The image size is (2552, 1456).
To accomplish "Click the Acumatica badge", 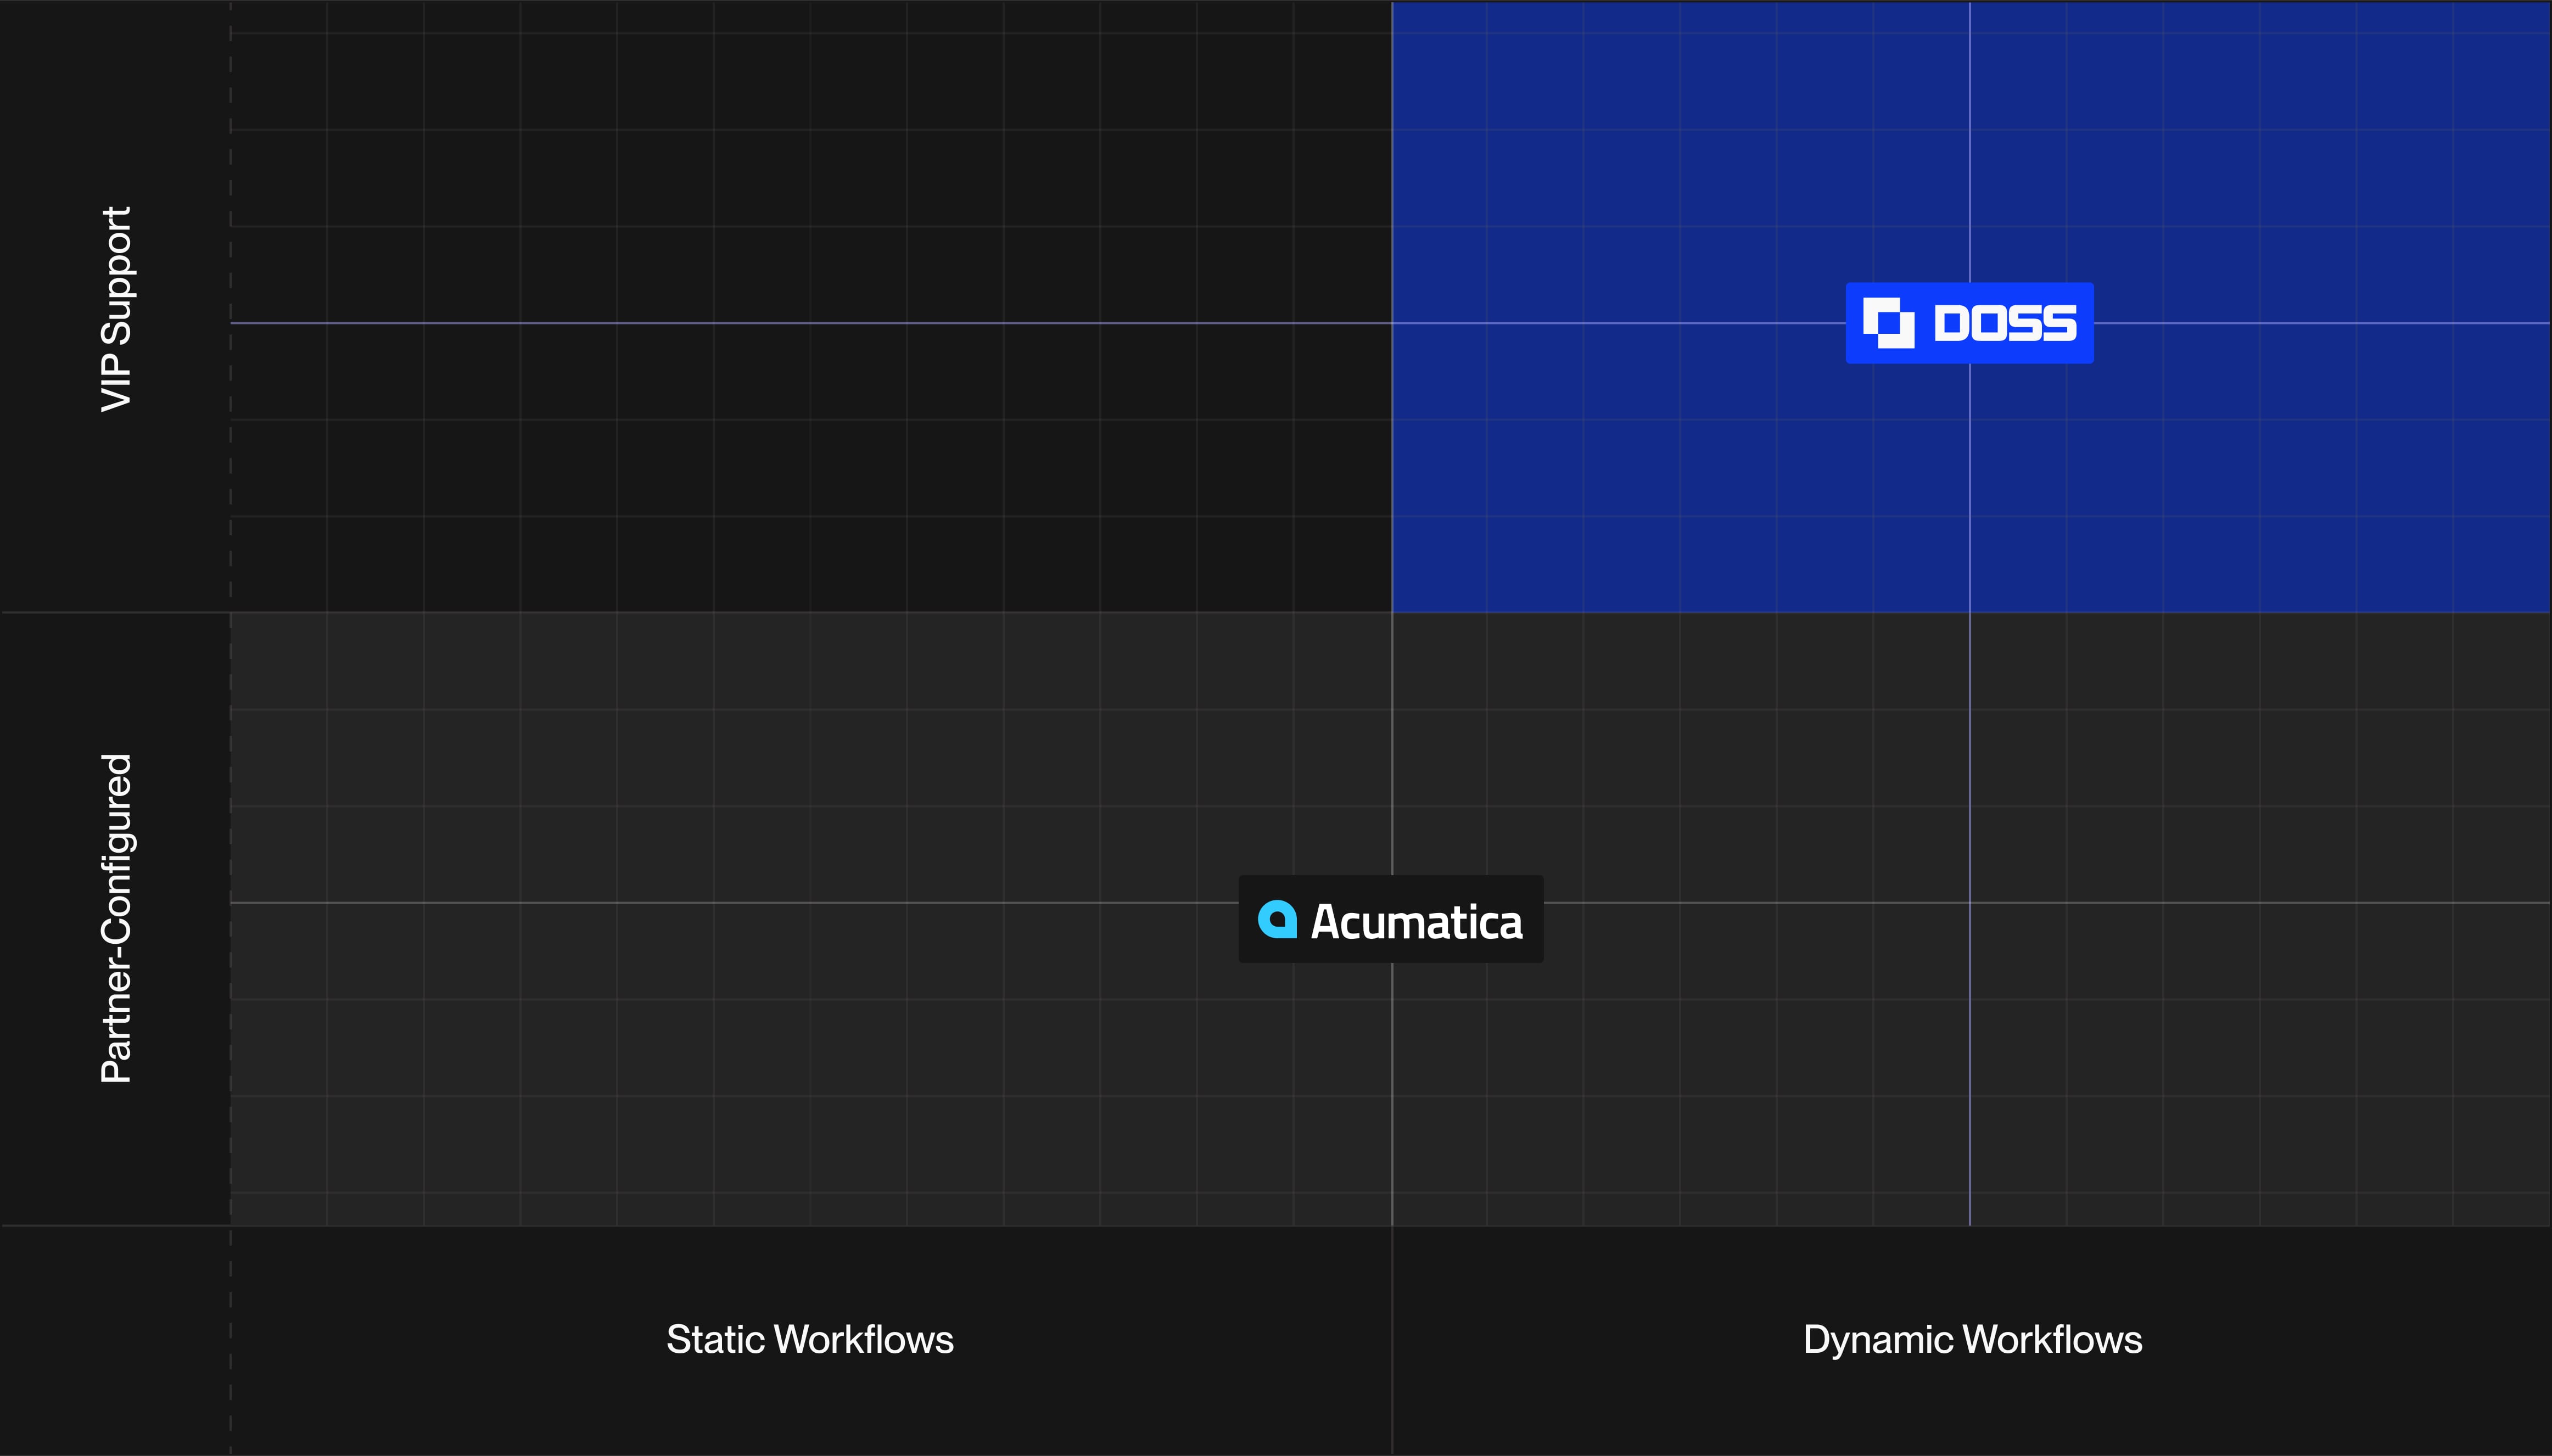I will click(x=1390, y=920).
